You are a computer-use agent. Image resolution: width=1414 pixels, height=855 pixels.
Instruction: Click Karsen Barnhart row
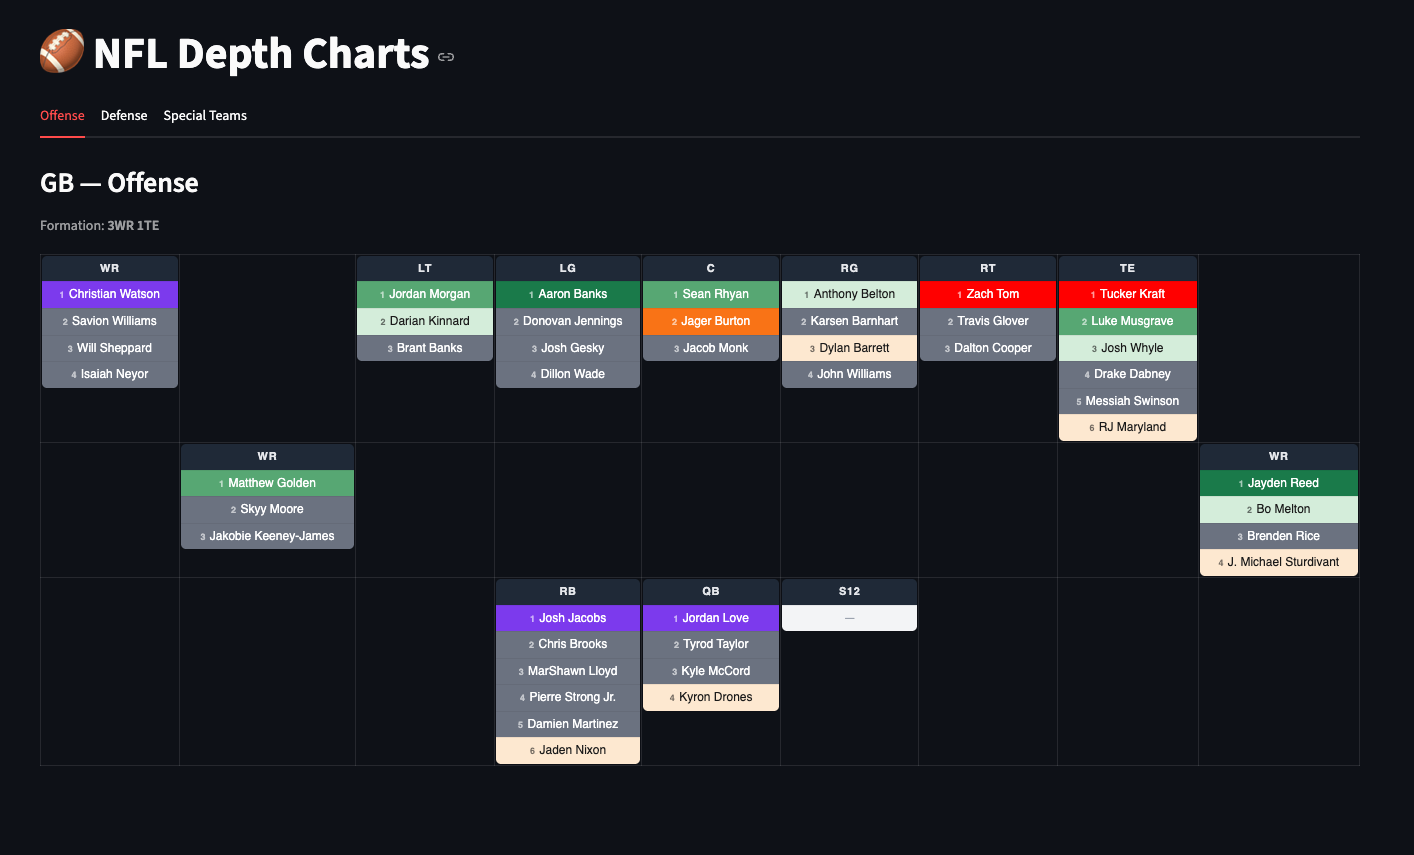pyautogui.click(x=849, y=321)
